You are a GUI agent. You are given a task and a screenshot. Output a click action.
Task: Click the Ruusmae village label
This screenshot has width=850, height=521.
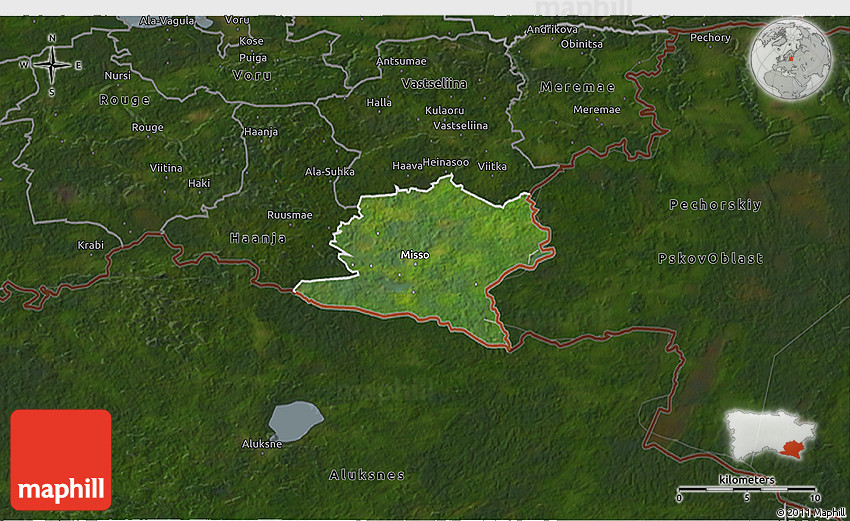289,215
